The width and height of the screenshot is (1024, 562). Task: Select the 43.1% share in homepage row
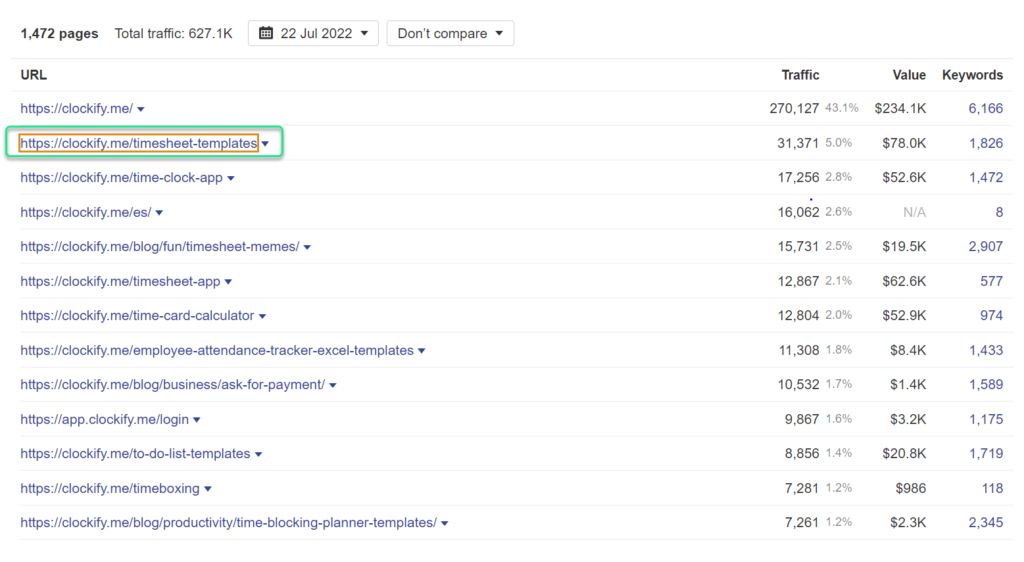tap(842, 108)
